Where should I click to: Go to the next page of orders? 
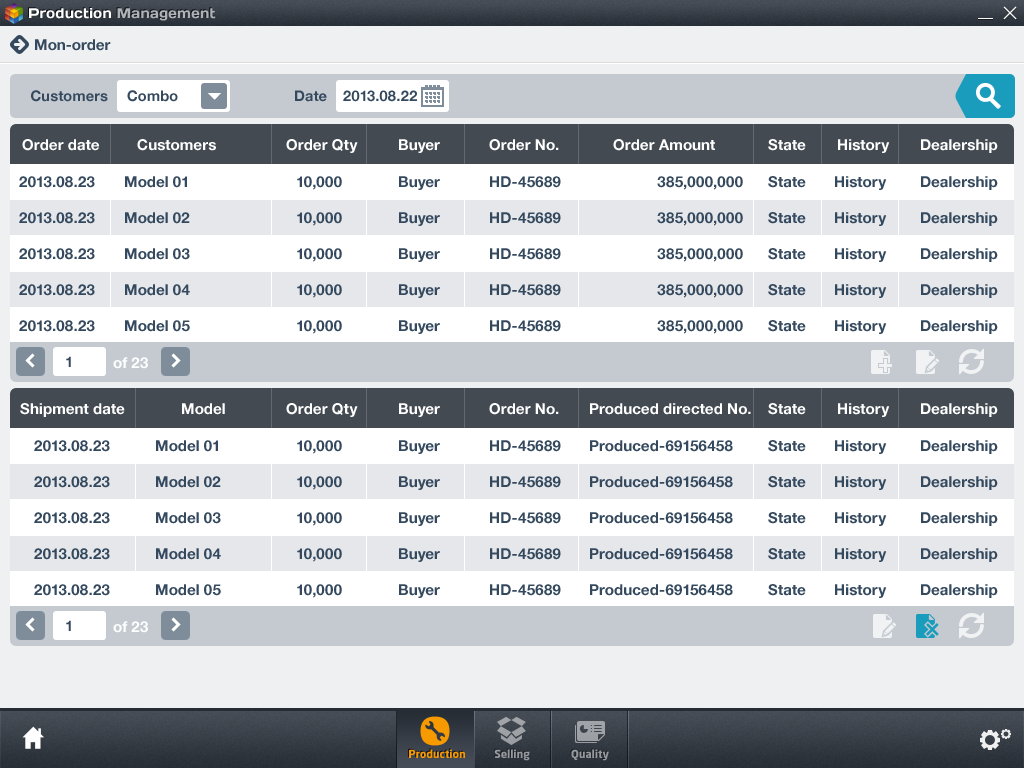(175, 361)
